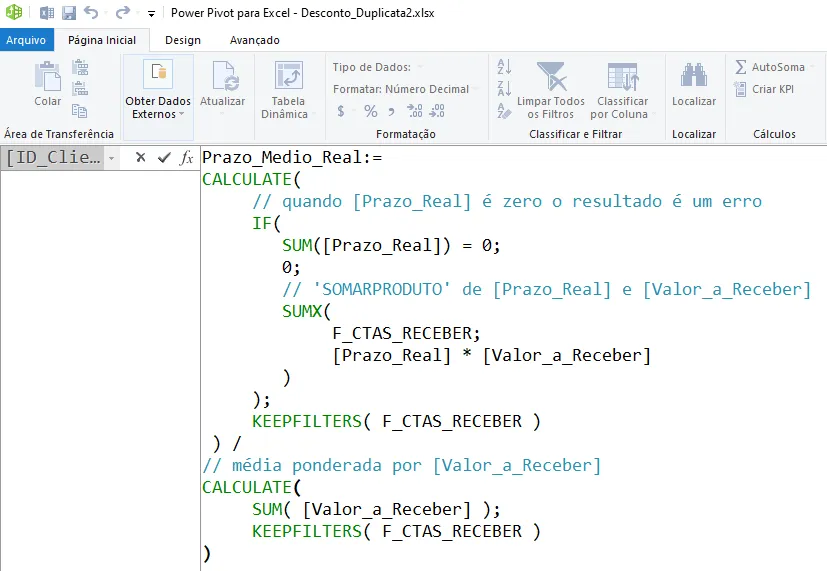This screenshot has height=571, width=827.
Task: Click the [ID_Clie... name box field
Action: pyautogui.click(x=53, y=158)
